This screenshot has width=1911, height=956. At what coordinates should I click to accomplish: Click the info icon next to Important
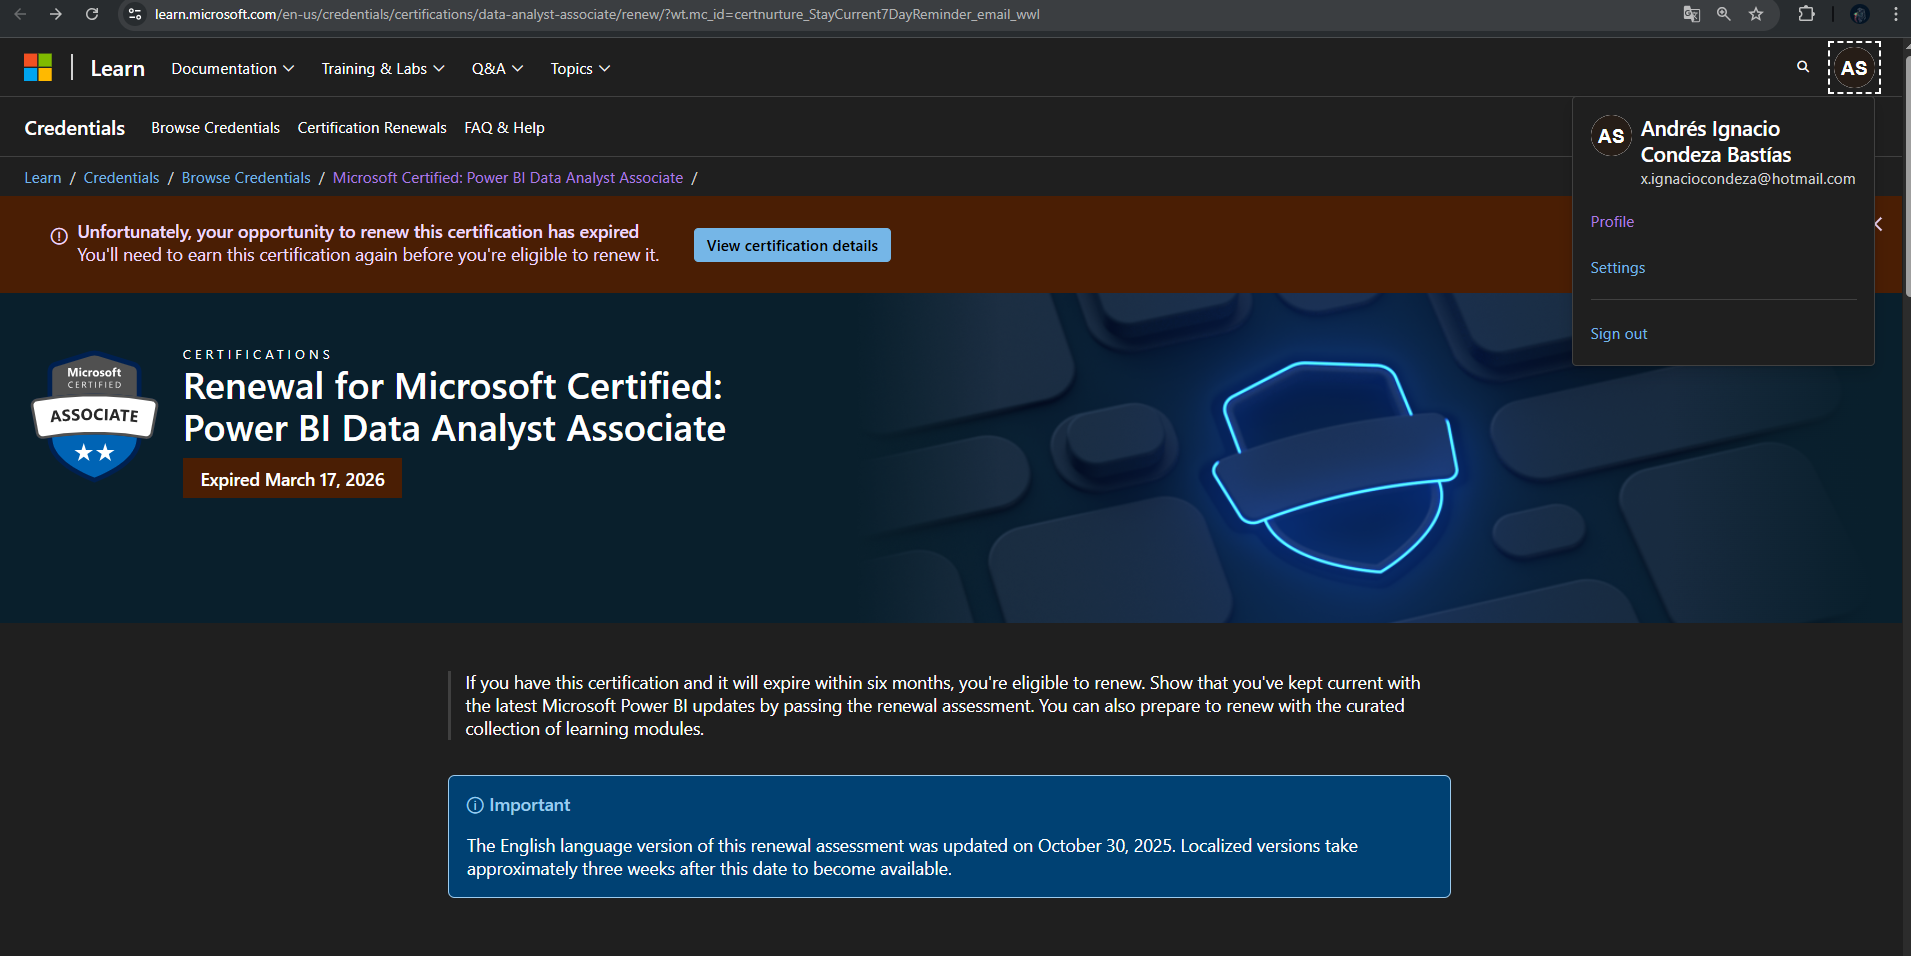click(x=475, y=805)
